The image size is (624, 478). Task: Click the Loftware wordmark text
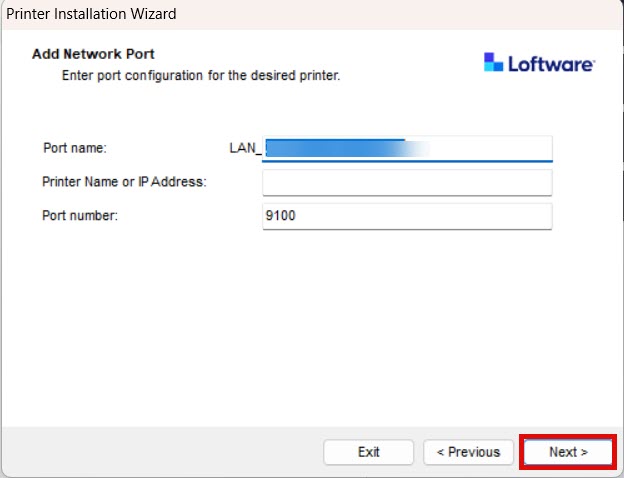pyautogui.click(x=552, y=64)
